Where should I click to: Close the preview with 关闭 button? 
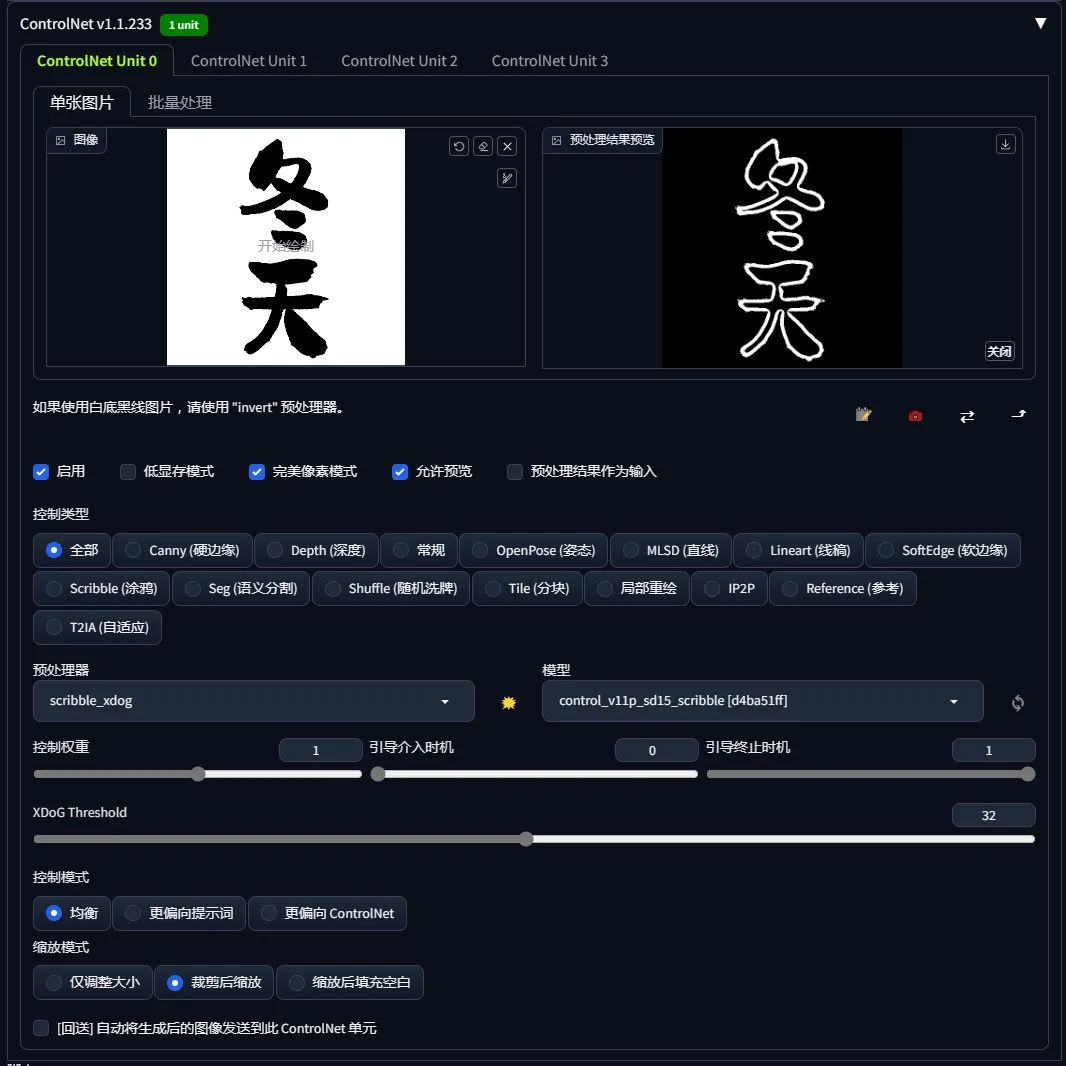[999, 351]
